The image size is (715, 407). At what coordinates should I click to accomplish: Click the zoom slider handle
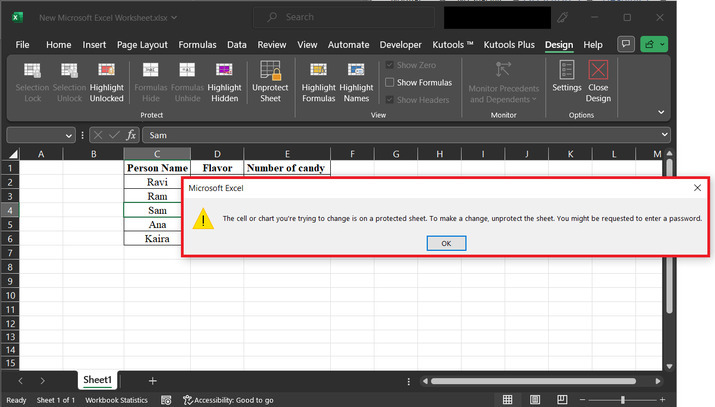622,400
